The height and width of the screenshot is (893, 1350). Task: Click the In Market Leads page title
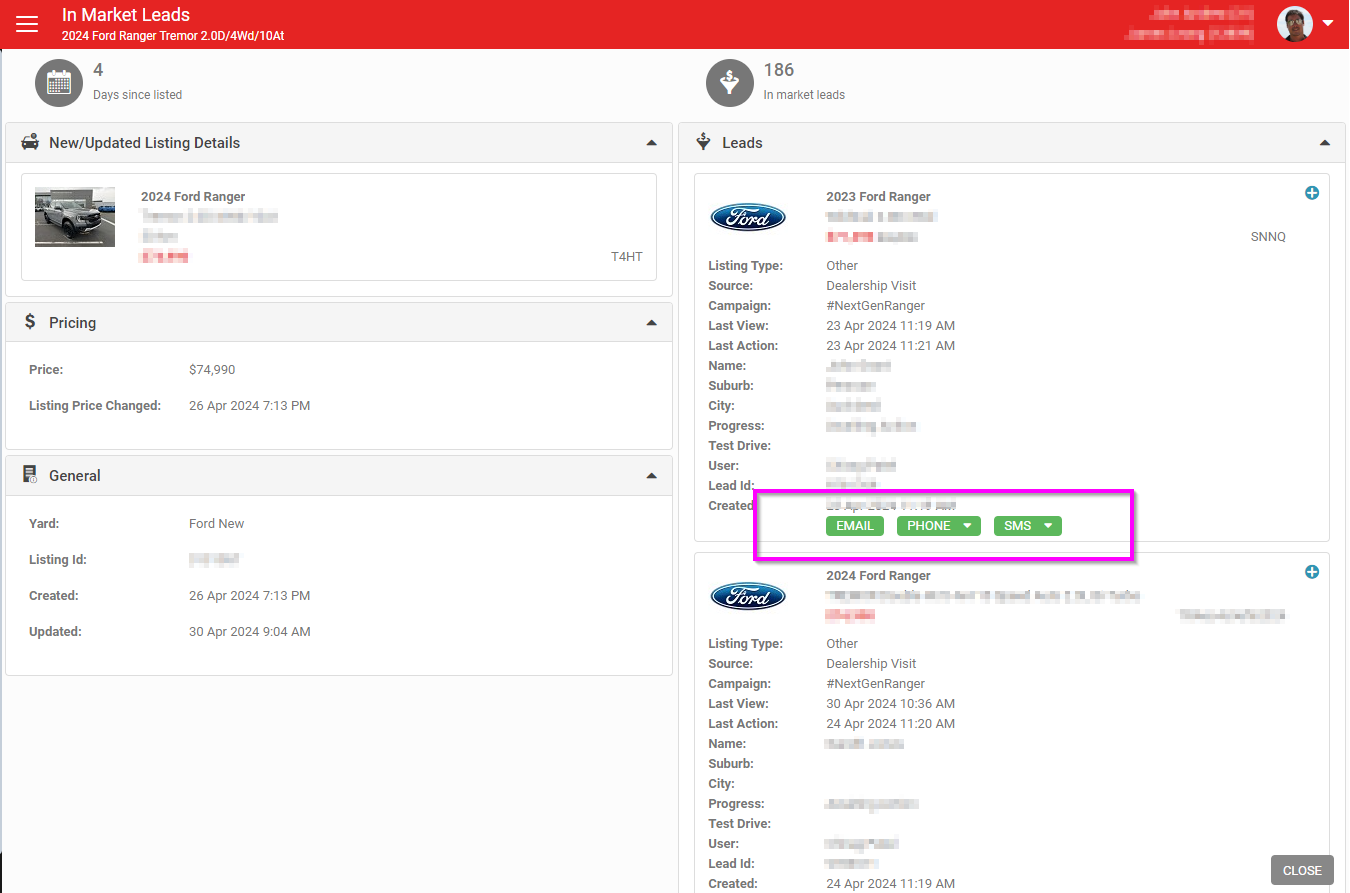[126, 15]
